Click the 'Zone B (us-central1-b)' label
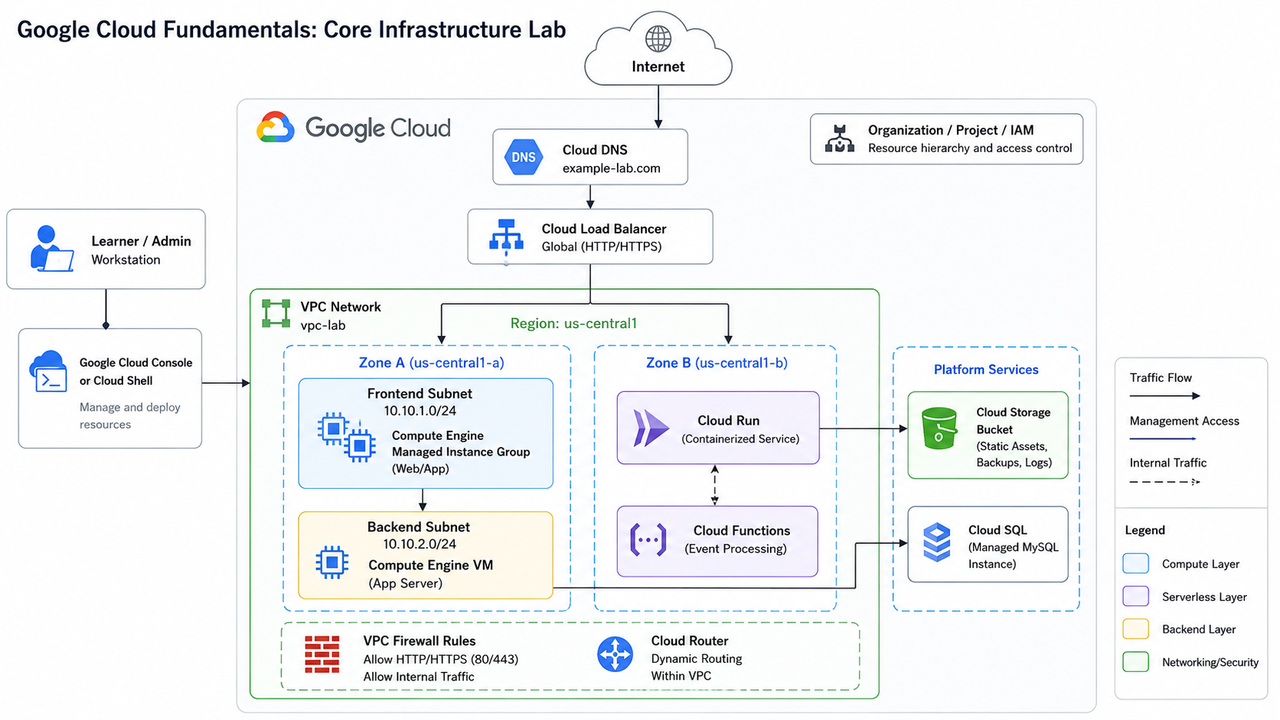Screen dimensions: 1280x720 tap(715, 362)
